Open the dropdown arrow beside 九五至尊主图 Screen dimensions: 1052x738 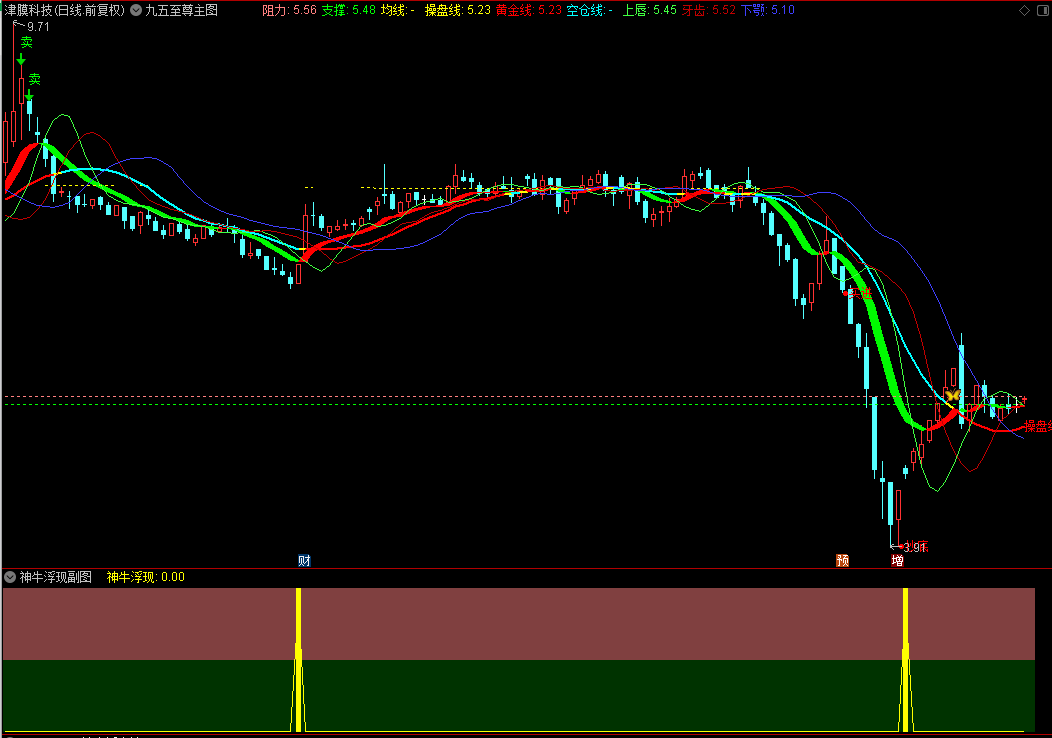(136, 10)
